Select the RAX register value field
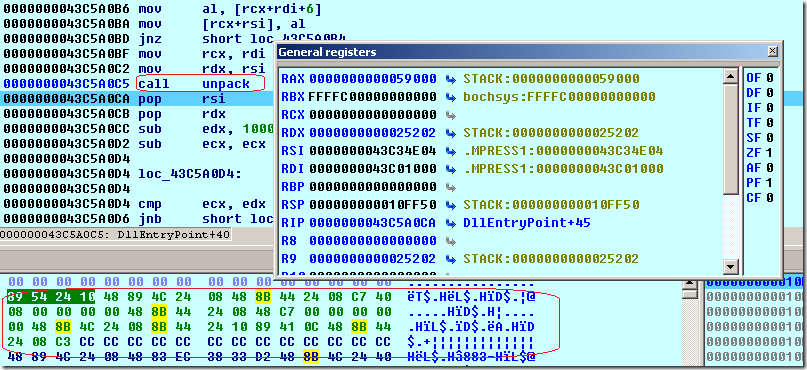 (373, 79)
